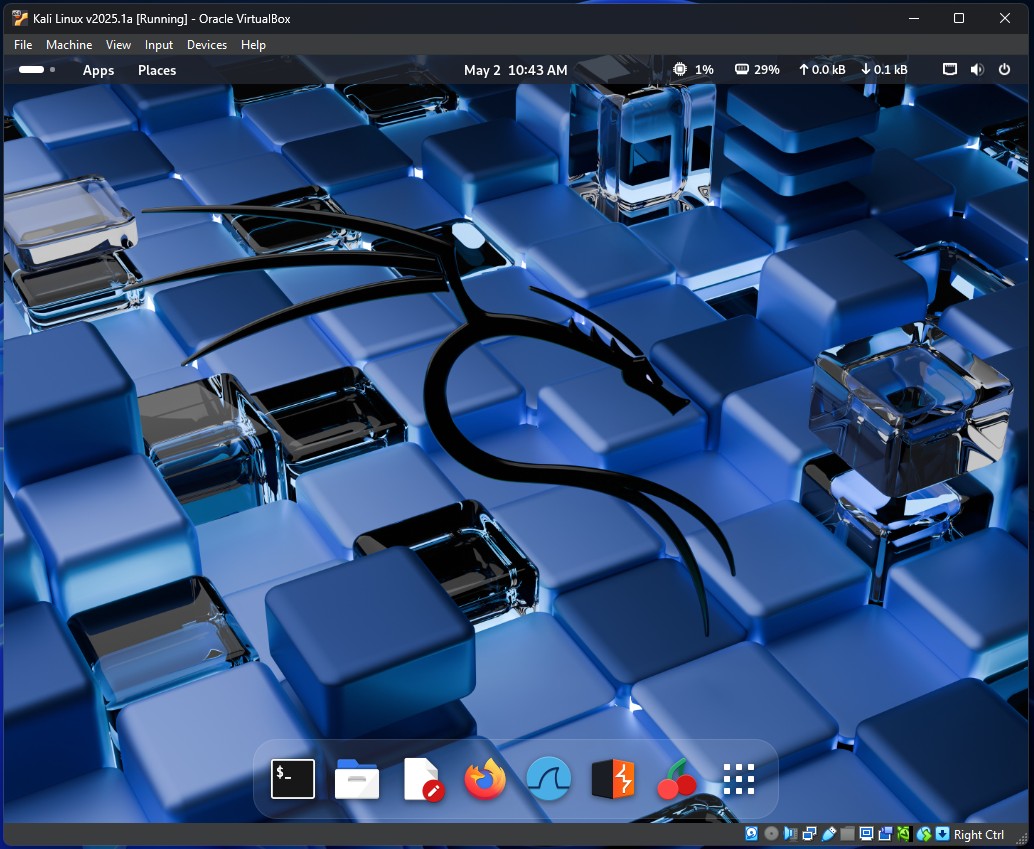Image resolution: width=1034 pixels, height=849 pixels.
Task: Launch the Files manager in the dock
Action: (357, 779)
